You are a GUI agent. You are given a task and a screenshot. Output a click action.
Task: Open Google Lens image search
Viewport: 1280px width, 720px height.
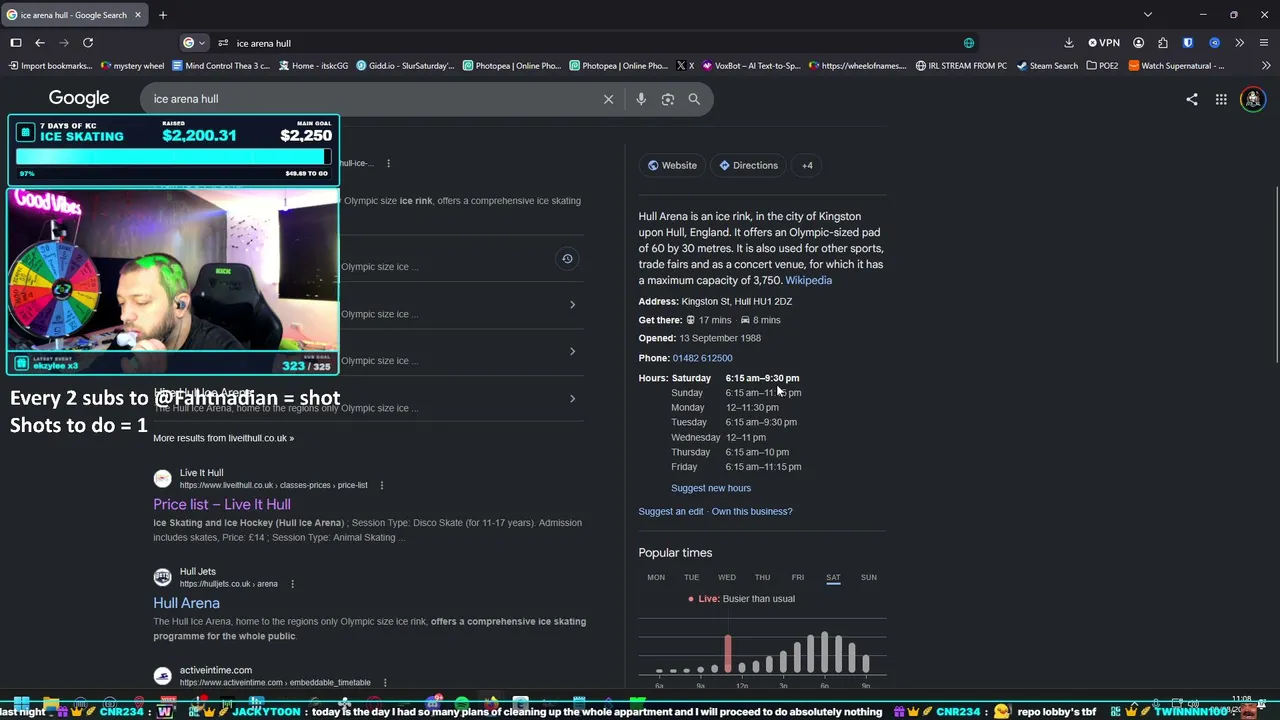point(668,99)
